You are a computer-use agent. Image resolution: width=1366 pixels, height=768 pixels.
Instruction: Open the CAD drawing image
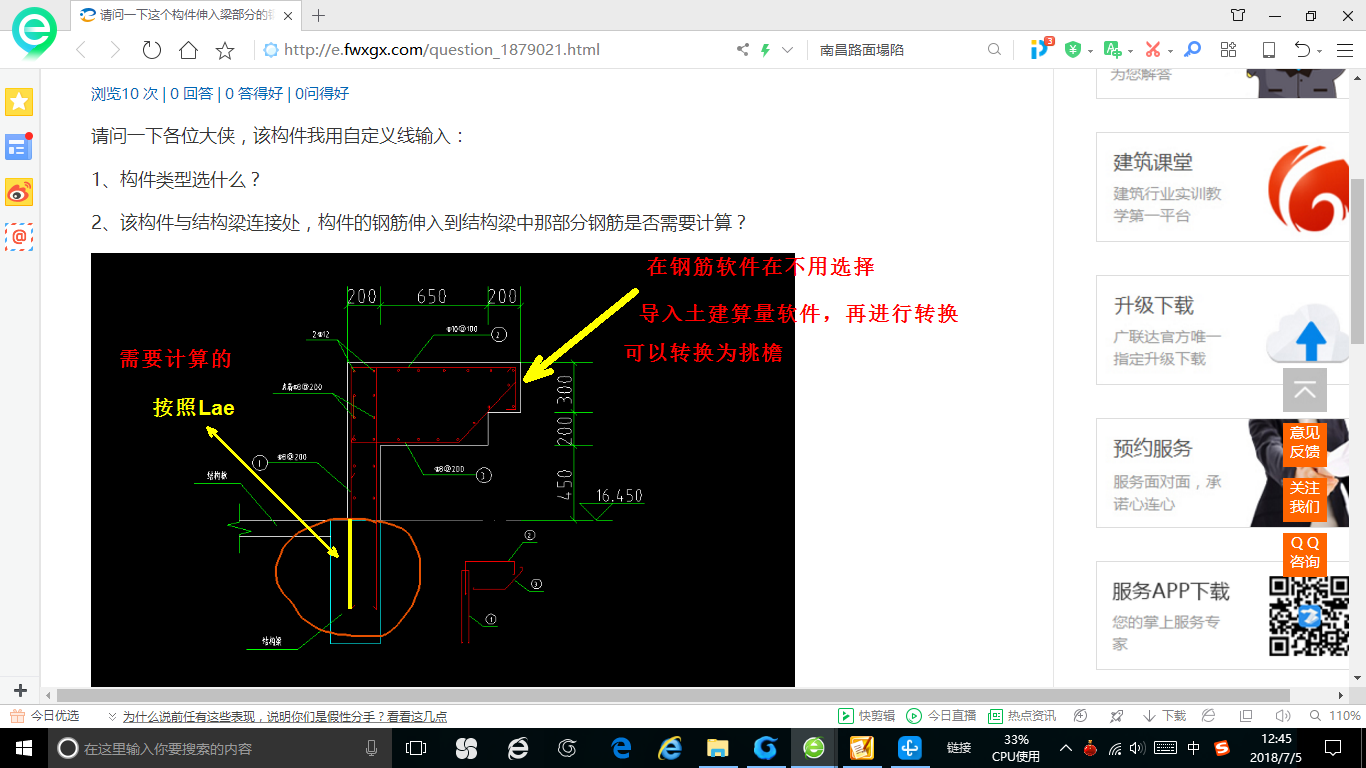coord(443,470)
